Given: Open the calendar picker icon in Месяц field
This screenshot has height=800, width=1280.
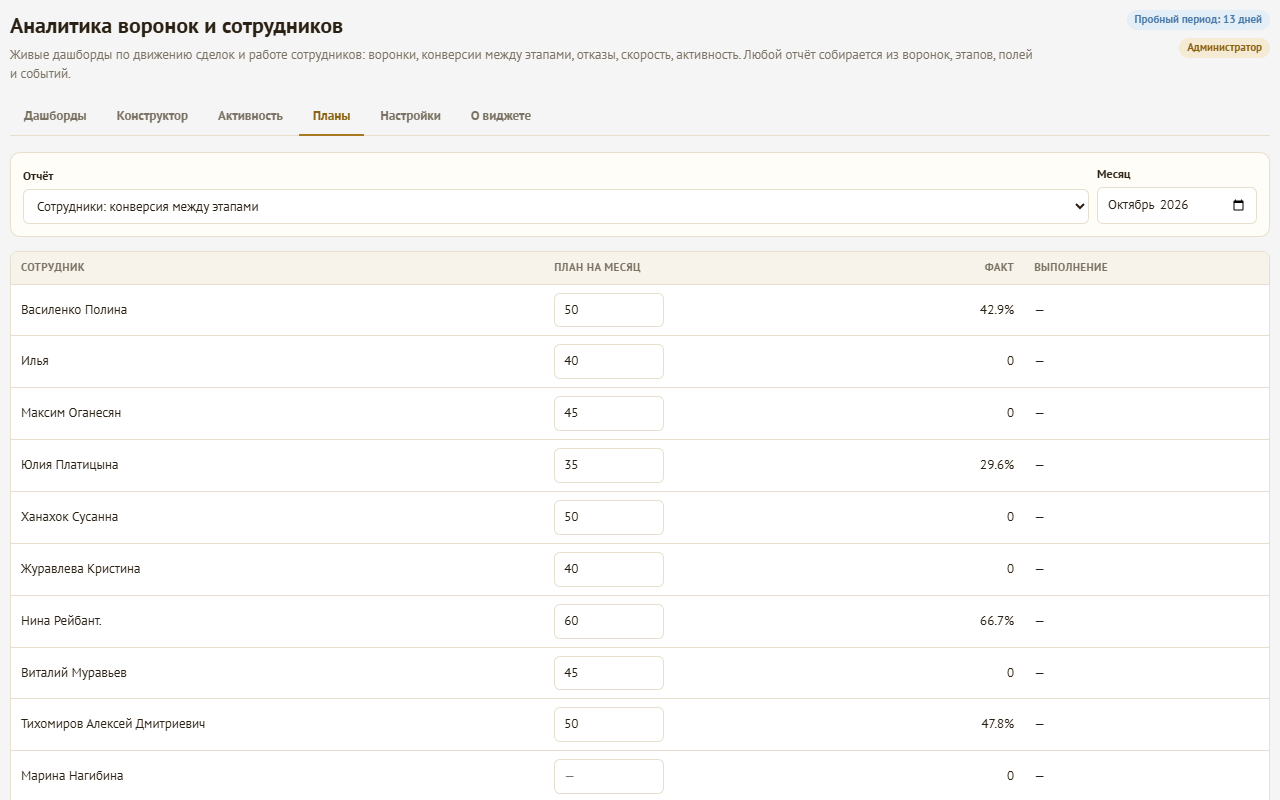Looking at the screenshot, I should click(1238, 205).
